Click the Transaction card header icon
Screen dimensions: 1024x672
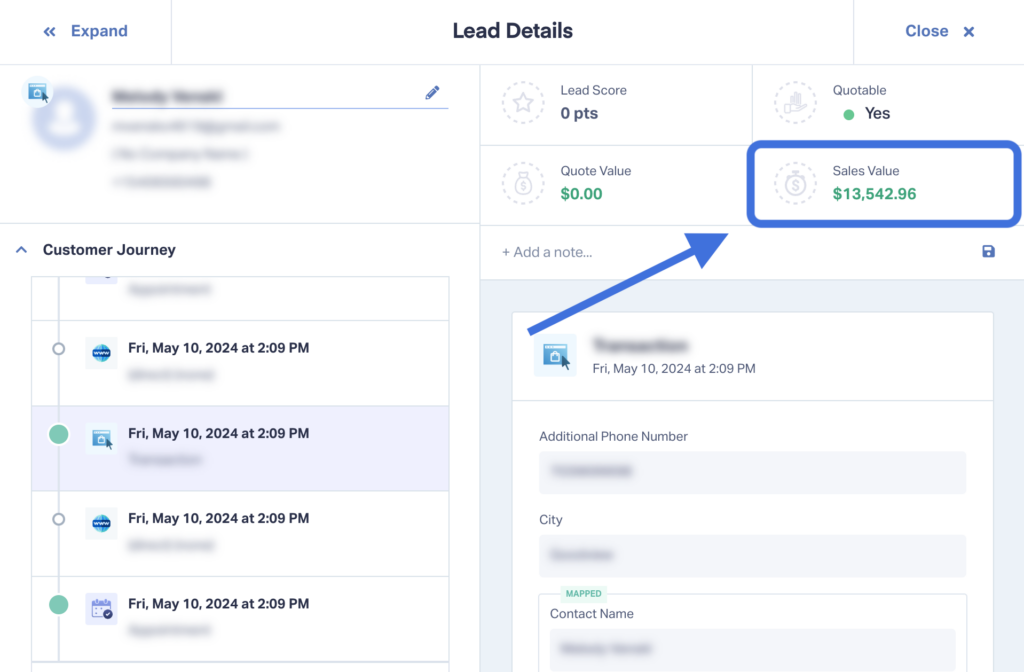(555, 355)
